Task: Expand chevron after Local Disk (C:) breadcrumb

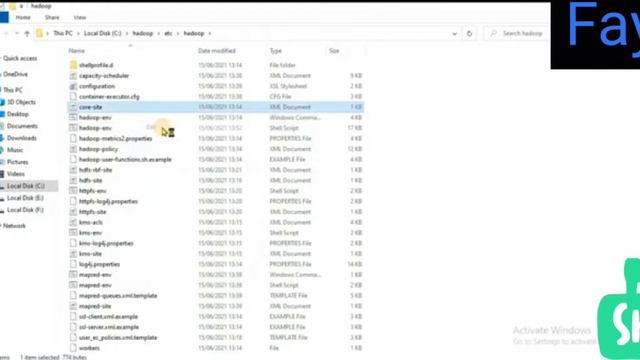Action: pyautogui.click(x=127, y=33)
